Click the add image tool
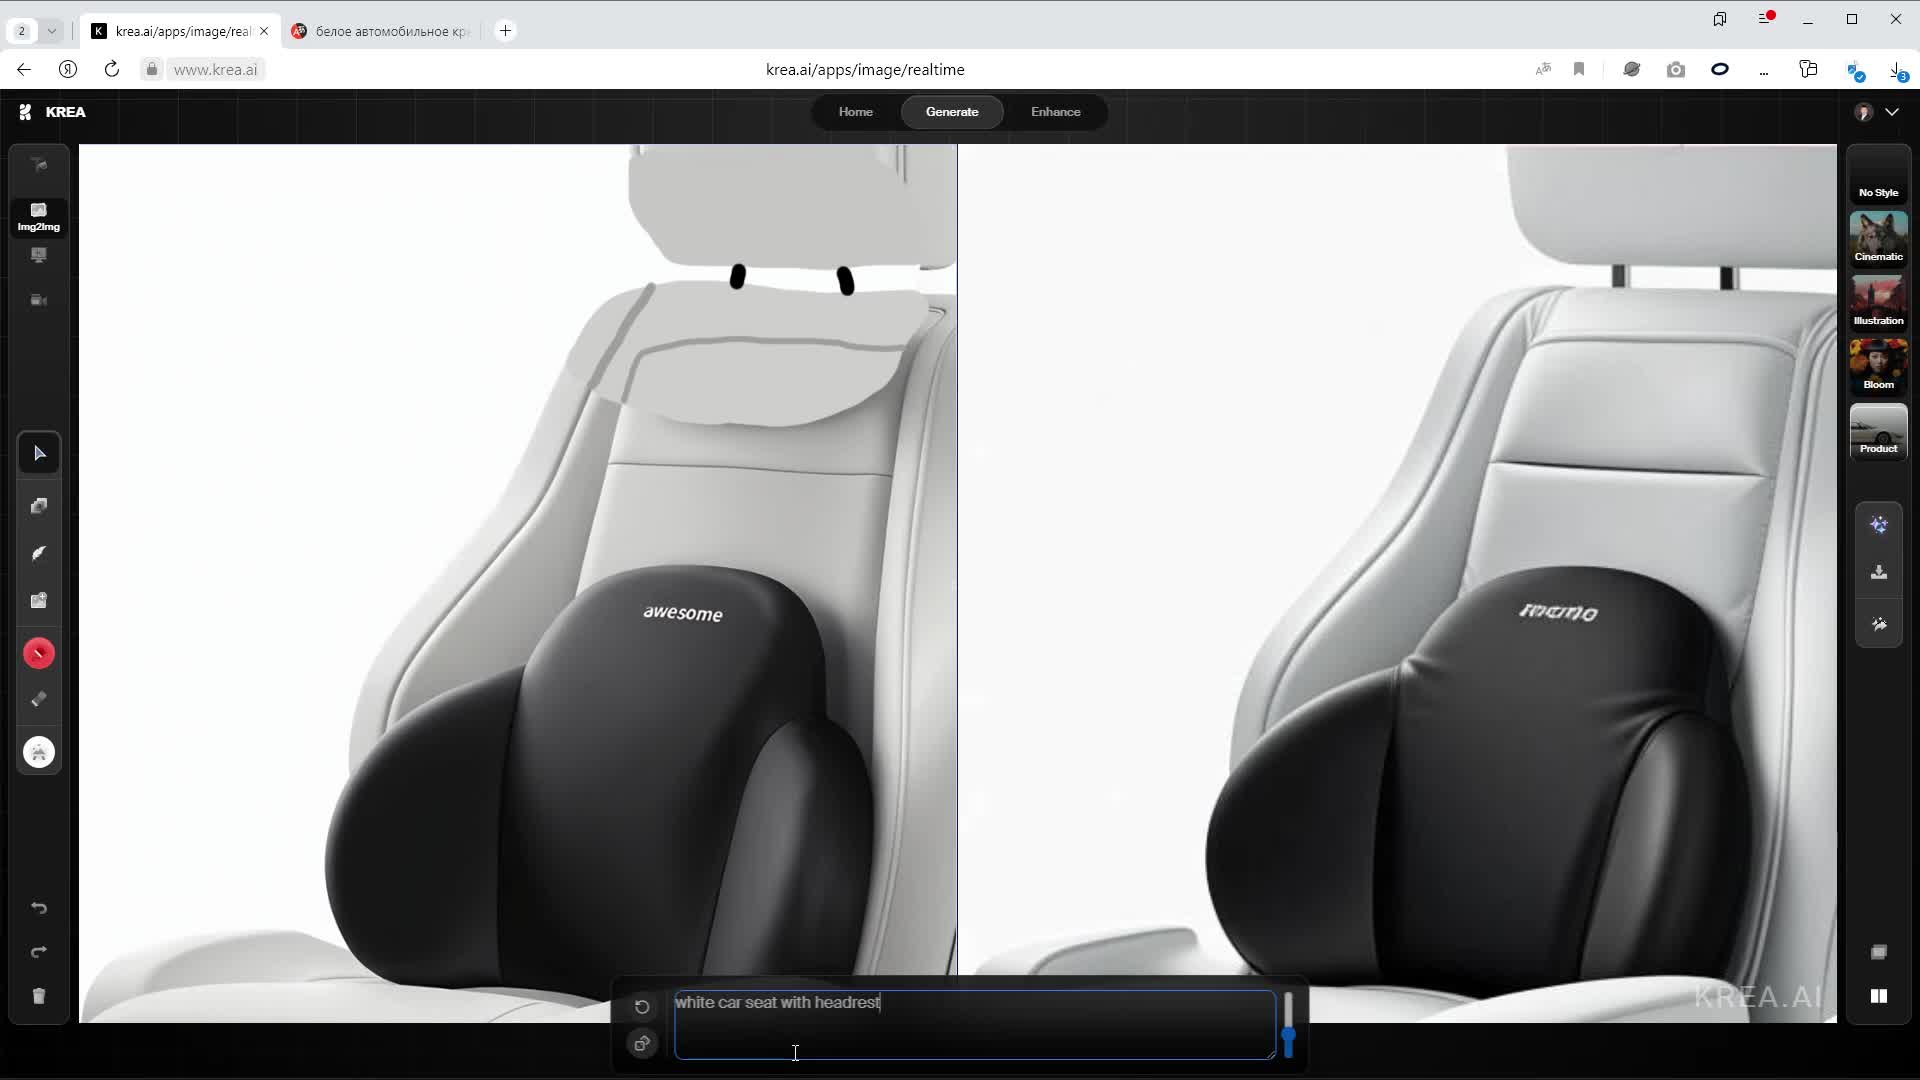Viewport: 1920px width, 1080px height. tap(39, 601)
